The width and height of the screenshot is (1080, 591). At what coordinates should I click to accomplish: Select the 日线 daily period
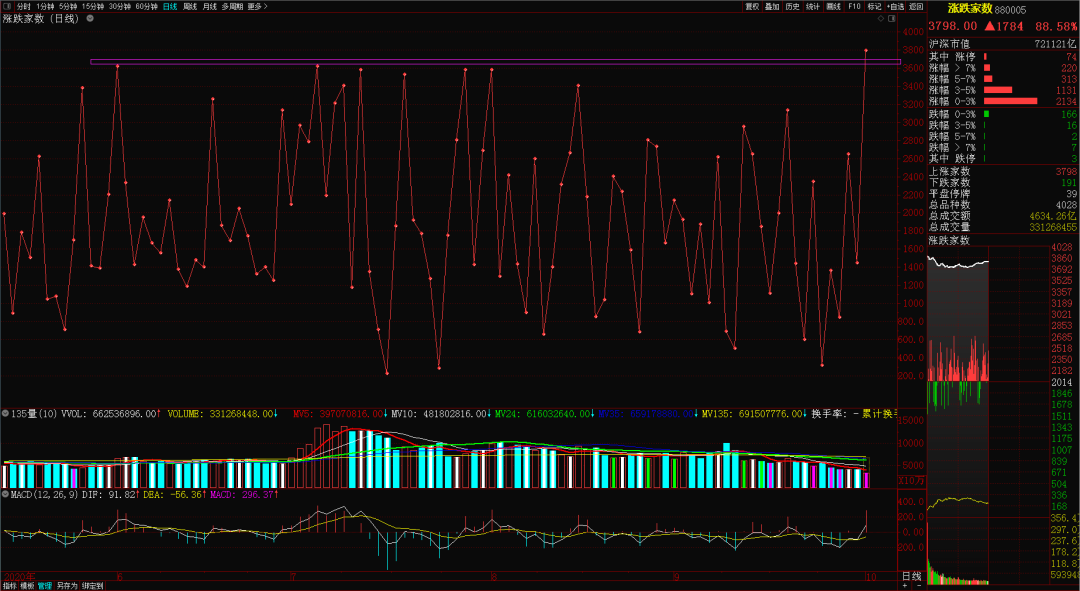pyautogui.click(x=169, y=6)
